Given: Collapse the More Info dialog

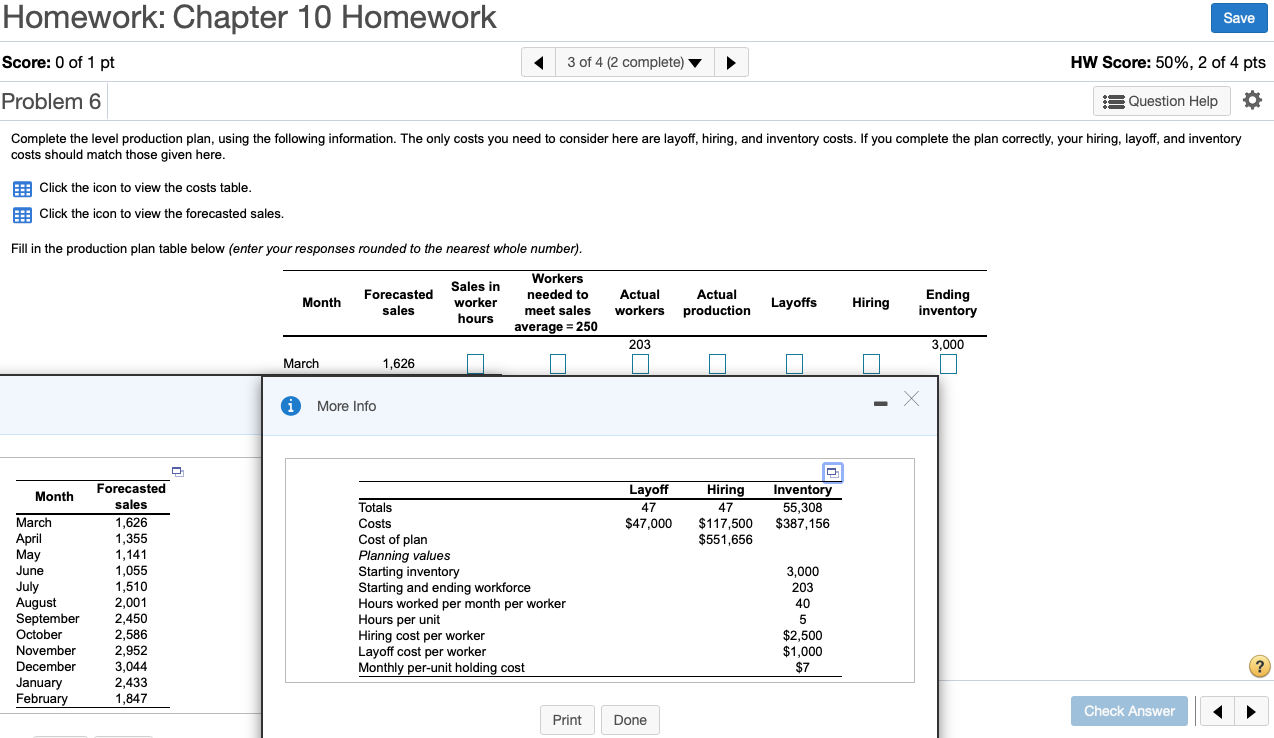Looking at the screenshot, I should pos(879,403).
